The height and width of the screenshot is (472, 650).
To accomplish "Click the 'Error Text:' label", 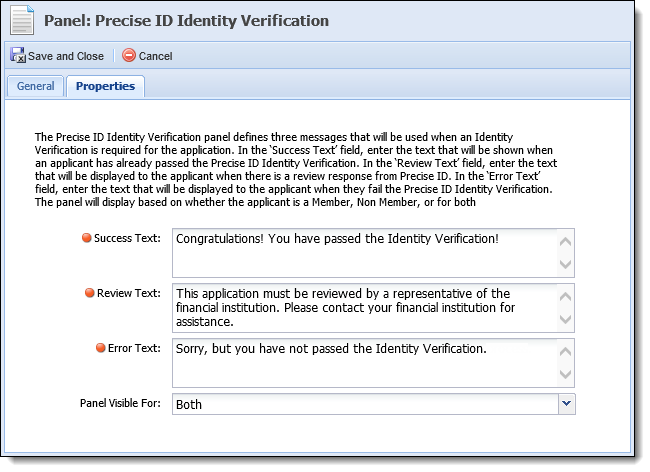I will (134, 349).
